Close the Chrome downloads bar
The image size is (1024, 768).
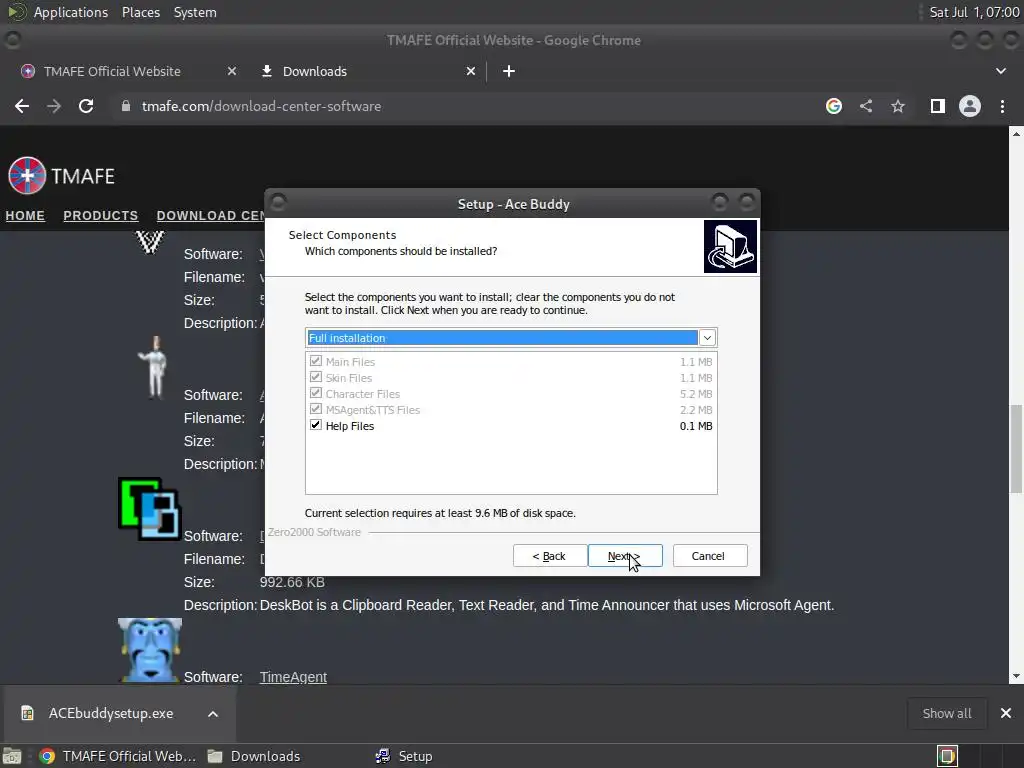pos(1006,713)
